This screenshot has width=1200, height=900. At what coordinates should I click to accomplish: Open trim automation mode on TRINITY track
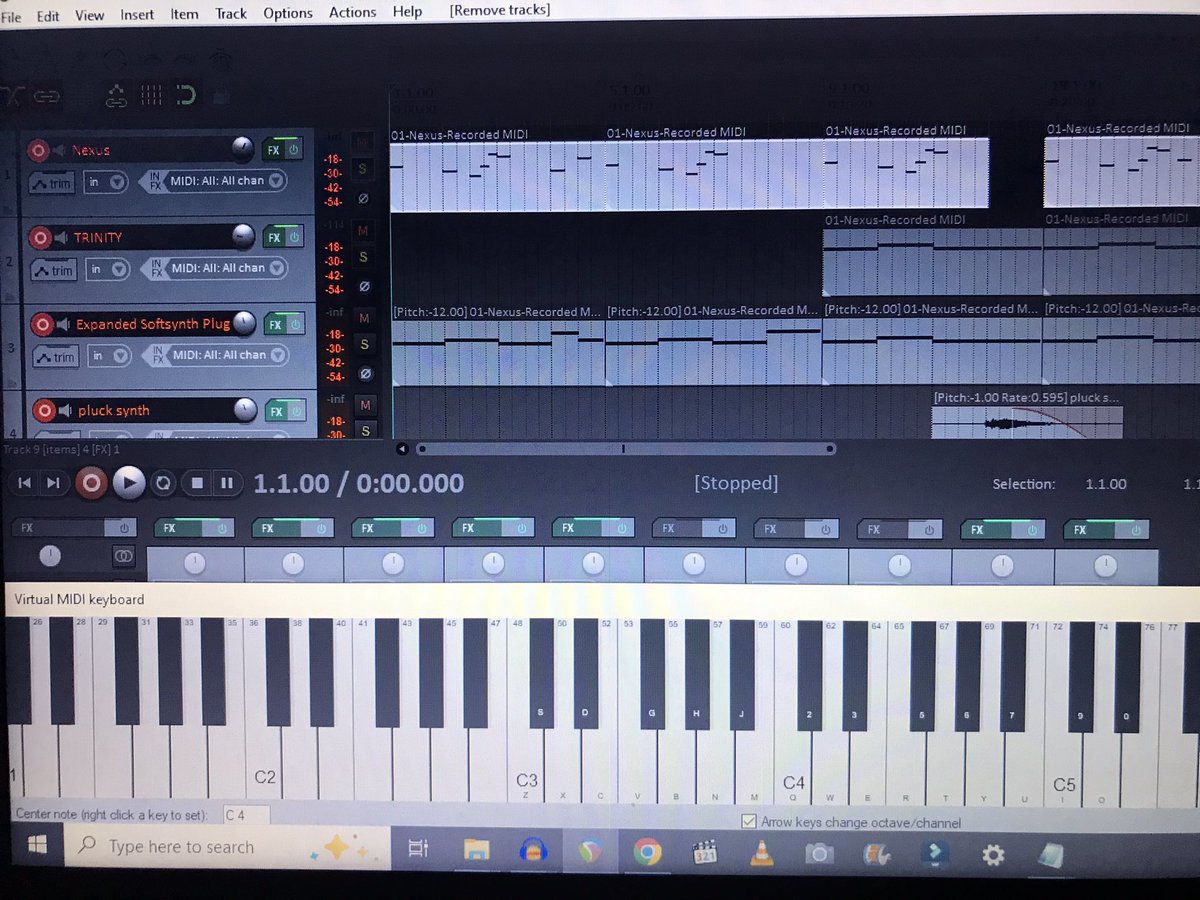click(x=54, y=270)
